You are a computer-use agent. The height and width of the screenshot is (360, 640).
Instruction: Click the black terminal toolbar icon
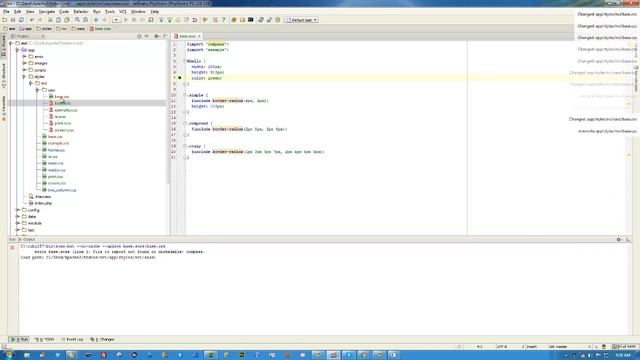(x=251, y=20)
